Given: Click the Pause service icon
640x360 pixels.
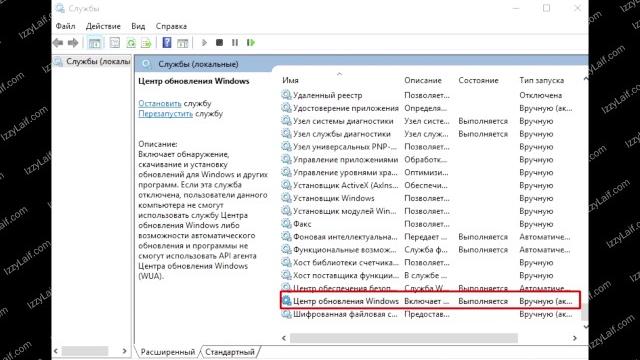Looking at the screenshot, I should tap(235, 42).
